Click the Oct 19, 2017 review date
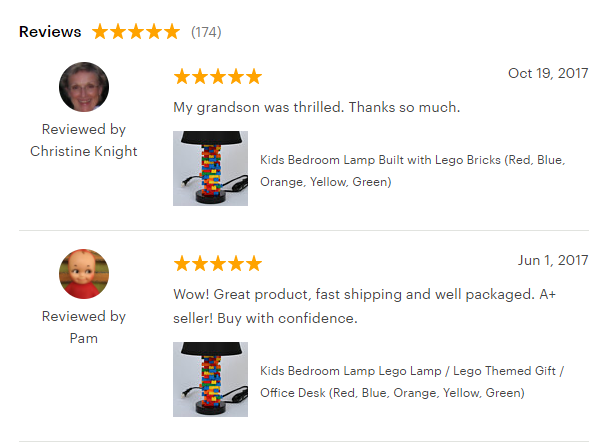The image size is (612, 446). coord(547,73)
